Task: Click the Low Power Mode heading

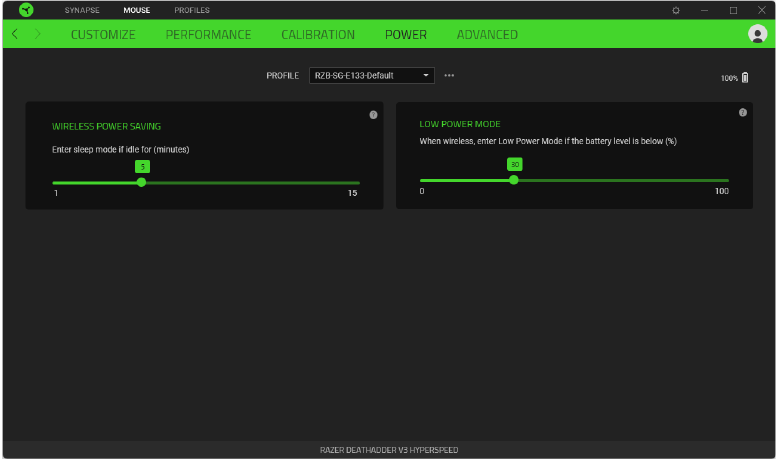Action: pos(460,124)
